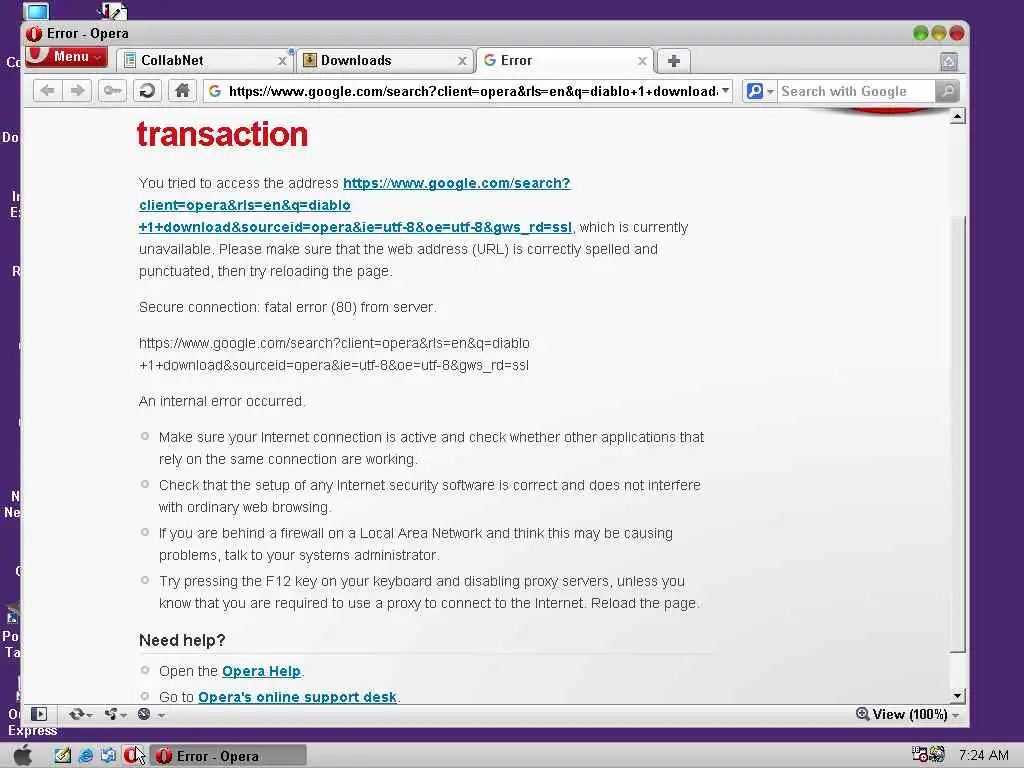Image resolution: width=1024 pixels, height=768 pixels.
Task: Open the red Opera Menu button
Action: [66, 57]
